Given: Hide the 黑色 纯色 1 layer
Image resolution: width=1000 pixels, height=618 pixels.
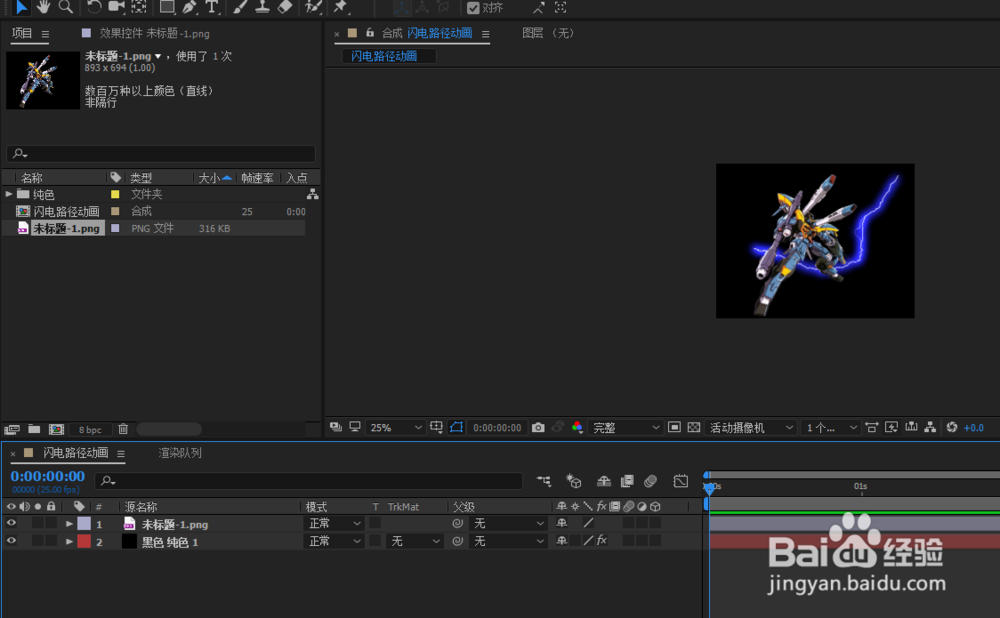Looking at the screenshot, I should click(x=11, y=541).
